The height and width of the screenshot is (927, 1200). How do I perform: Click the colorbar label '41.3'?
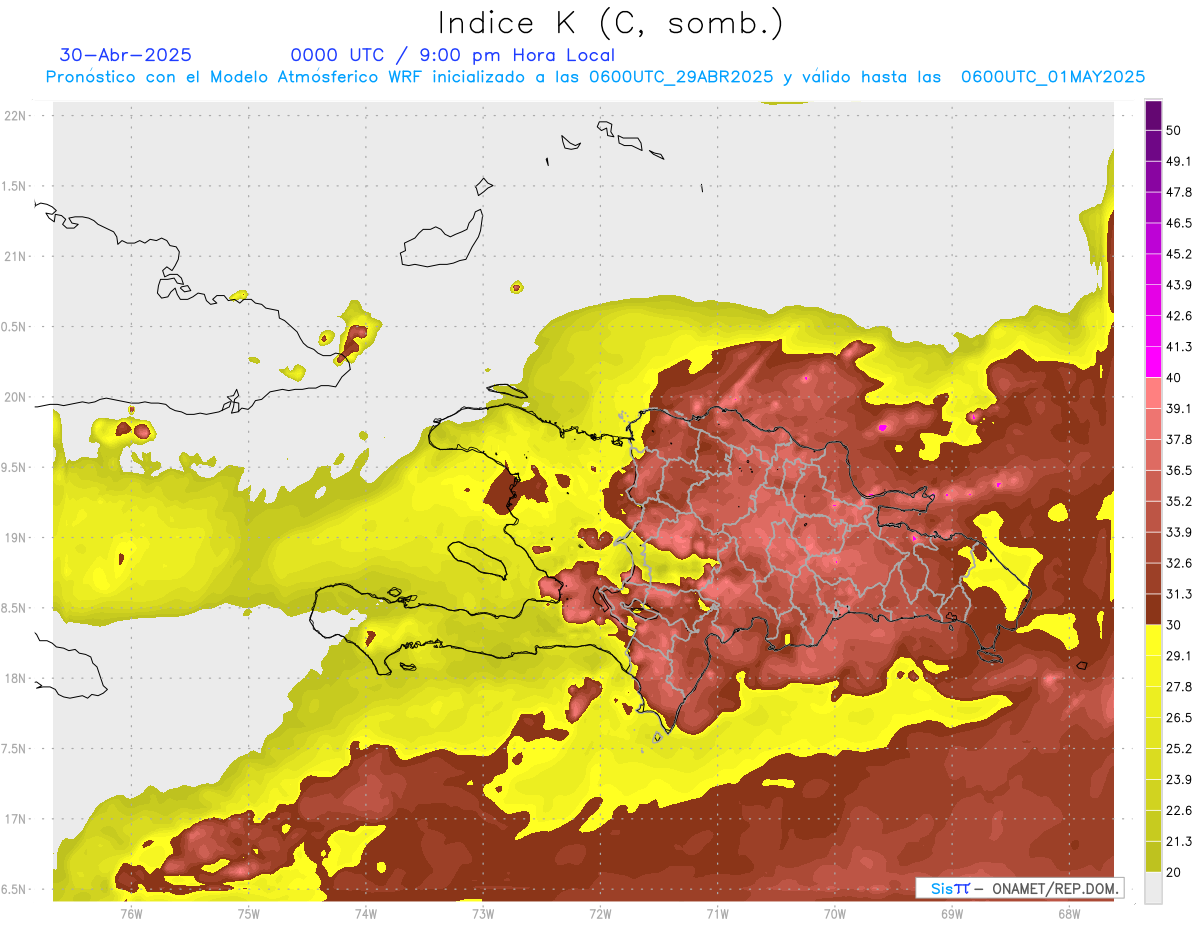(x=1179, y=347)
